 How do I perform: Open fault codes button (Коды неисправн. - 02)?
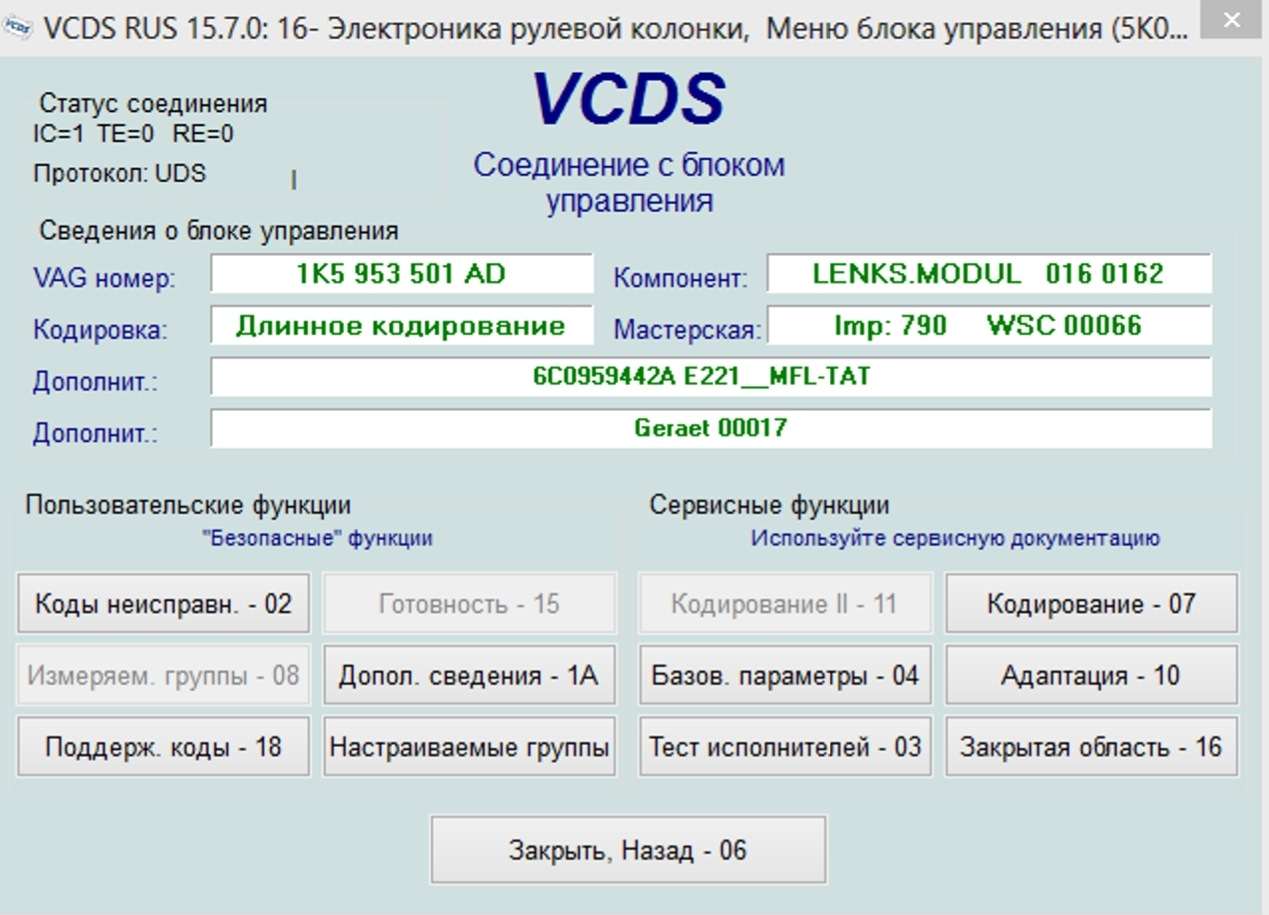click(163, 604)
